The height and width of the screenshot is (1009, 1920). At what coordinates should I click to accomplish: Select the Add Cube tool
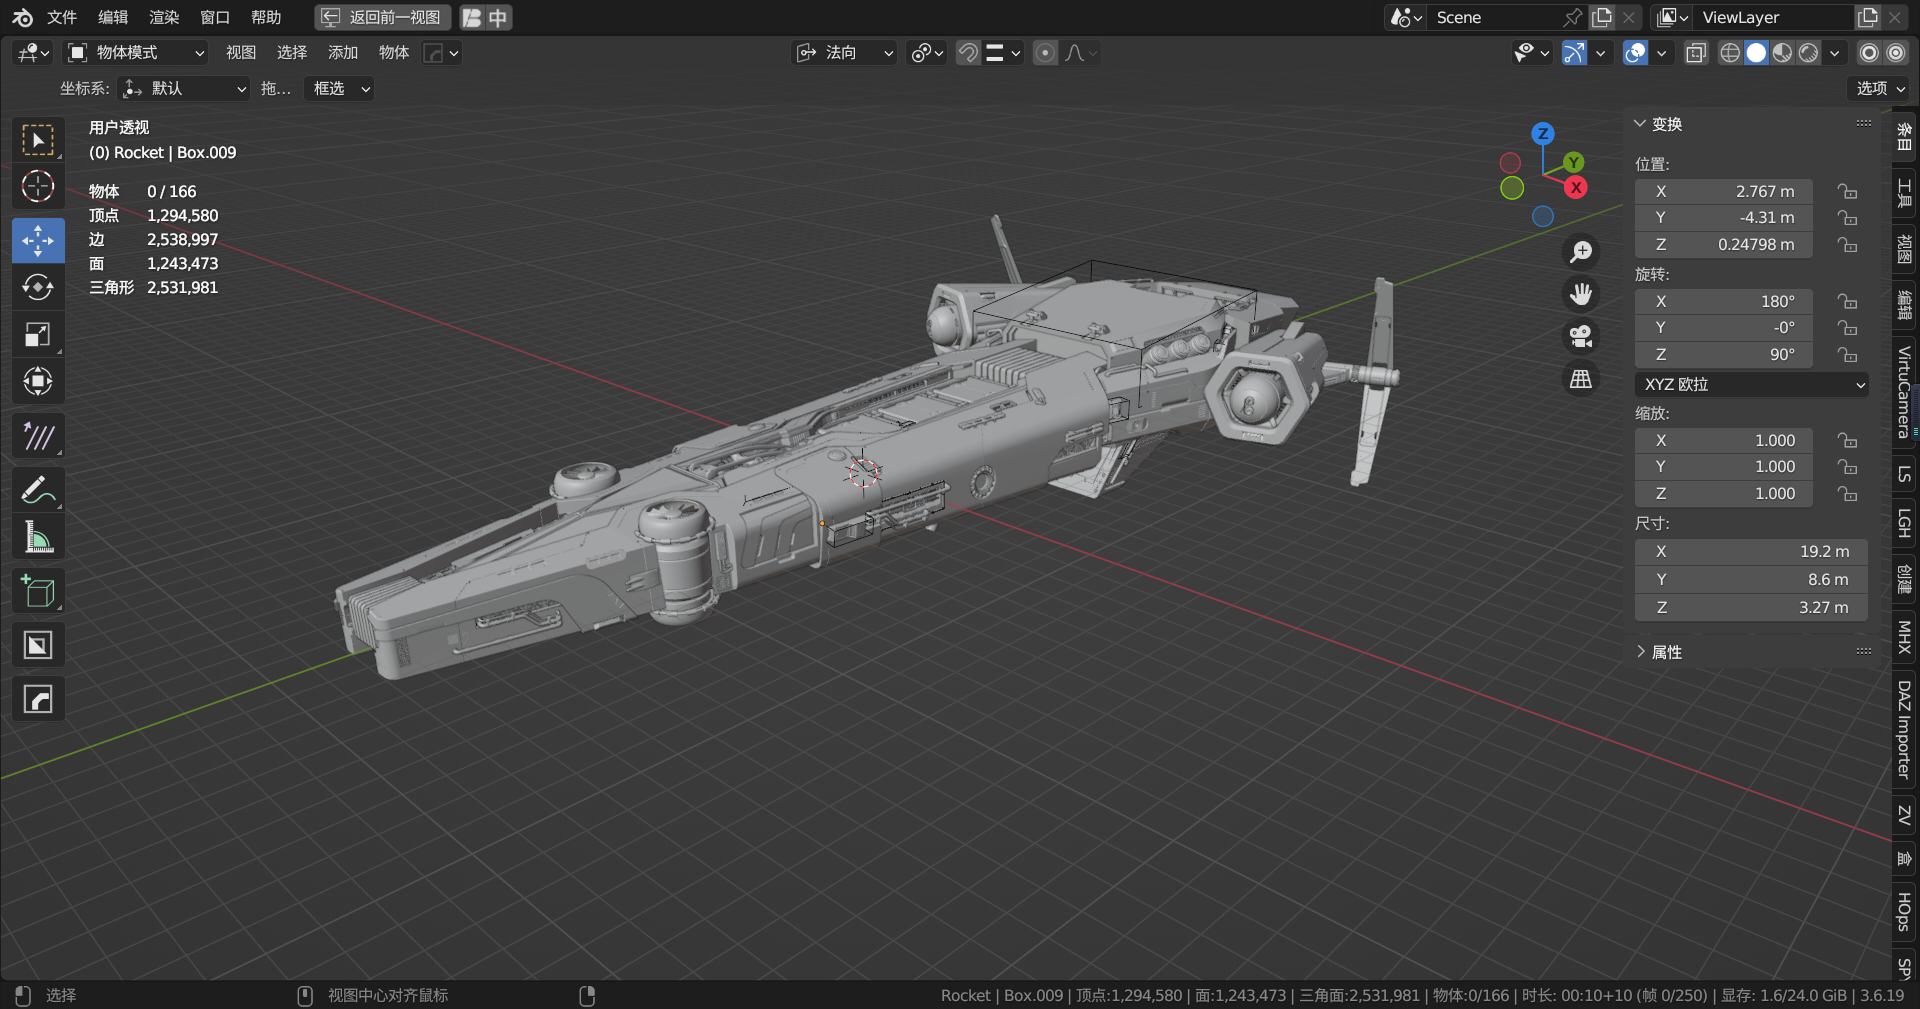tap(38, 591)
